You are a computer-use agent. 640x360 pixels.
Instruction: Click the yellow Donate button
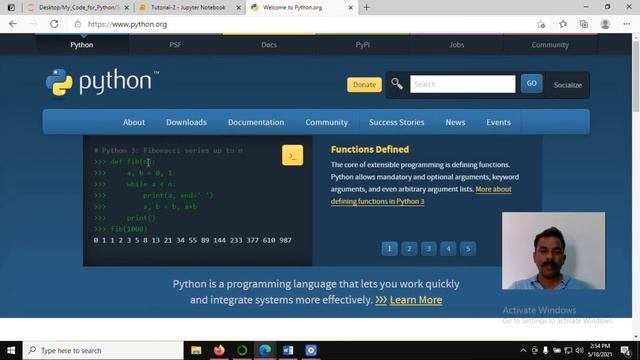[364, 84]
